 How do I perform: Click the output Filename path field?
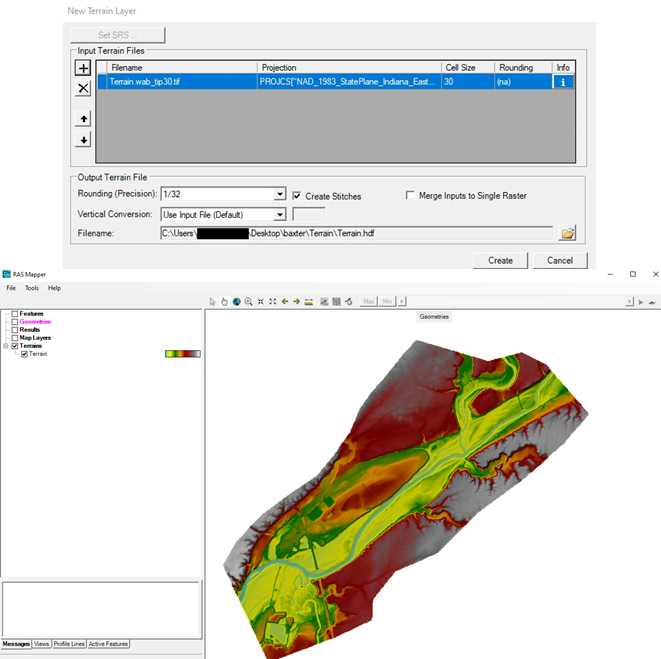[355, 233]
